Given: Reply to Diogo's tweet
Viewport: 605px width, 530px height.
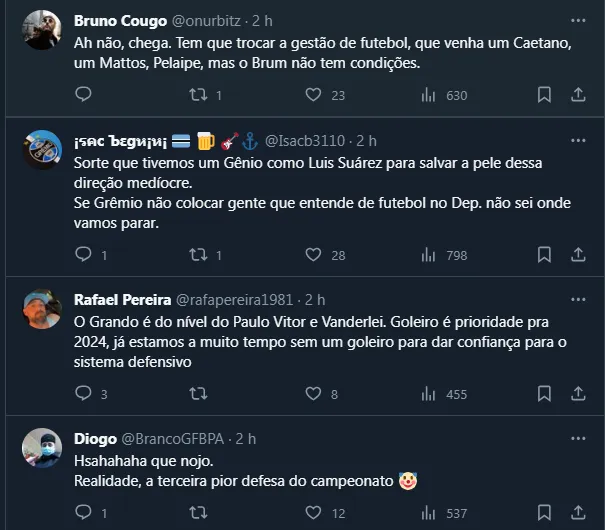Looking at the screenshot, I should coord(84,513).
